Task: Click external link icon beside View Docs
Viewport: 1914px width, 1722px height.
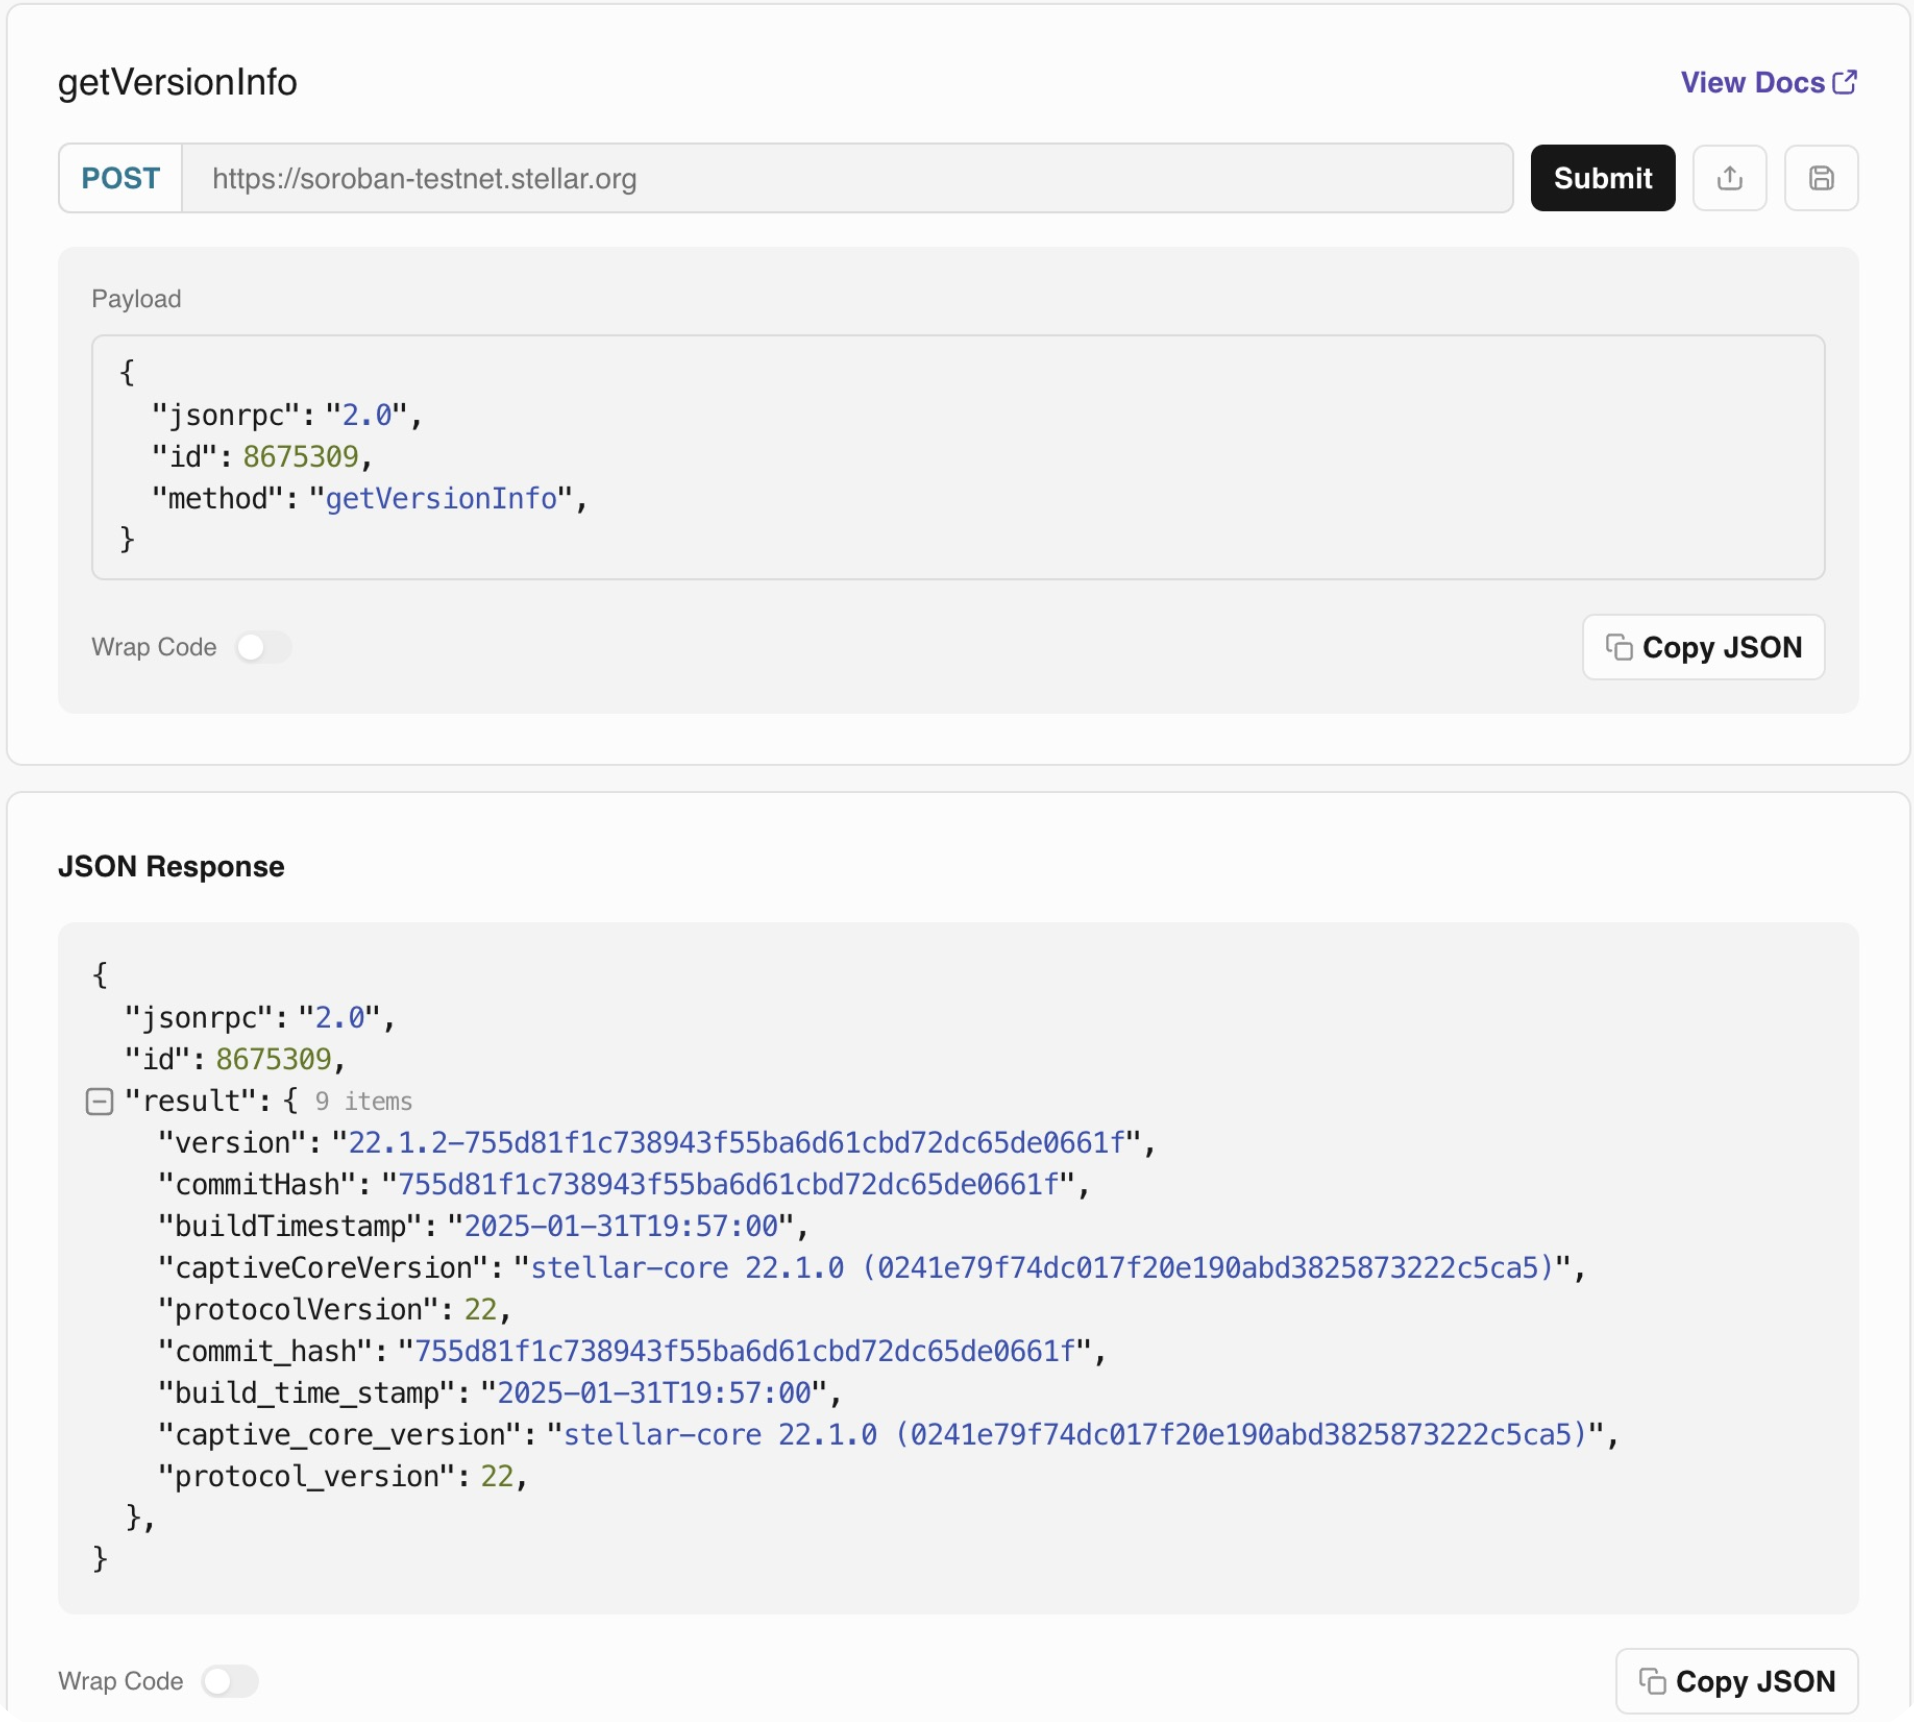Action: tap(1844, 82)
